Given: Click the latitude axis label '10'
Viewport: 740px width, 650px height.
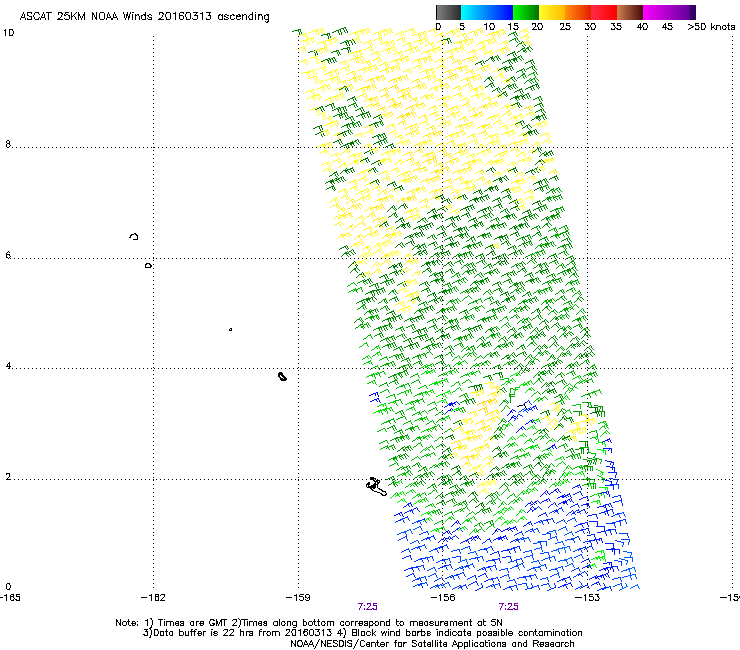Looking at the screenshot, I should (x=8, y=33).
